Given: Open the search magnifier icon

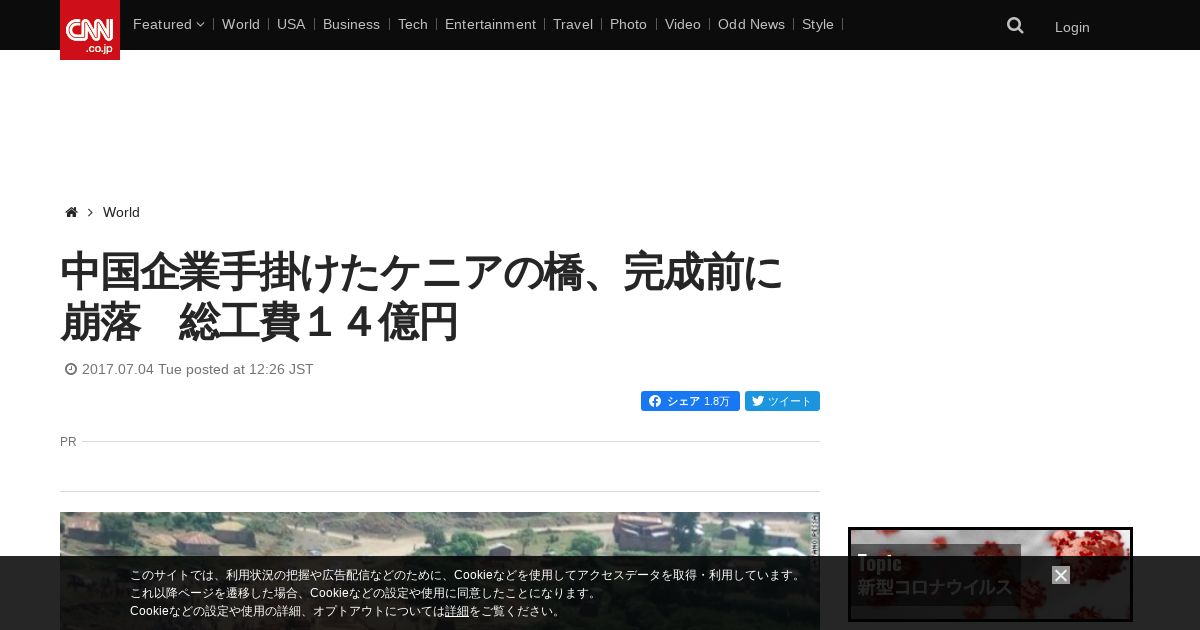Looking at the screenshot, I should 1015,26.
